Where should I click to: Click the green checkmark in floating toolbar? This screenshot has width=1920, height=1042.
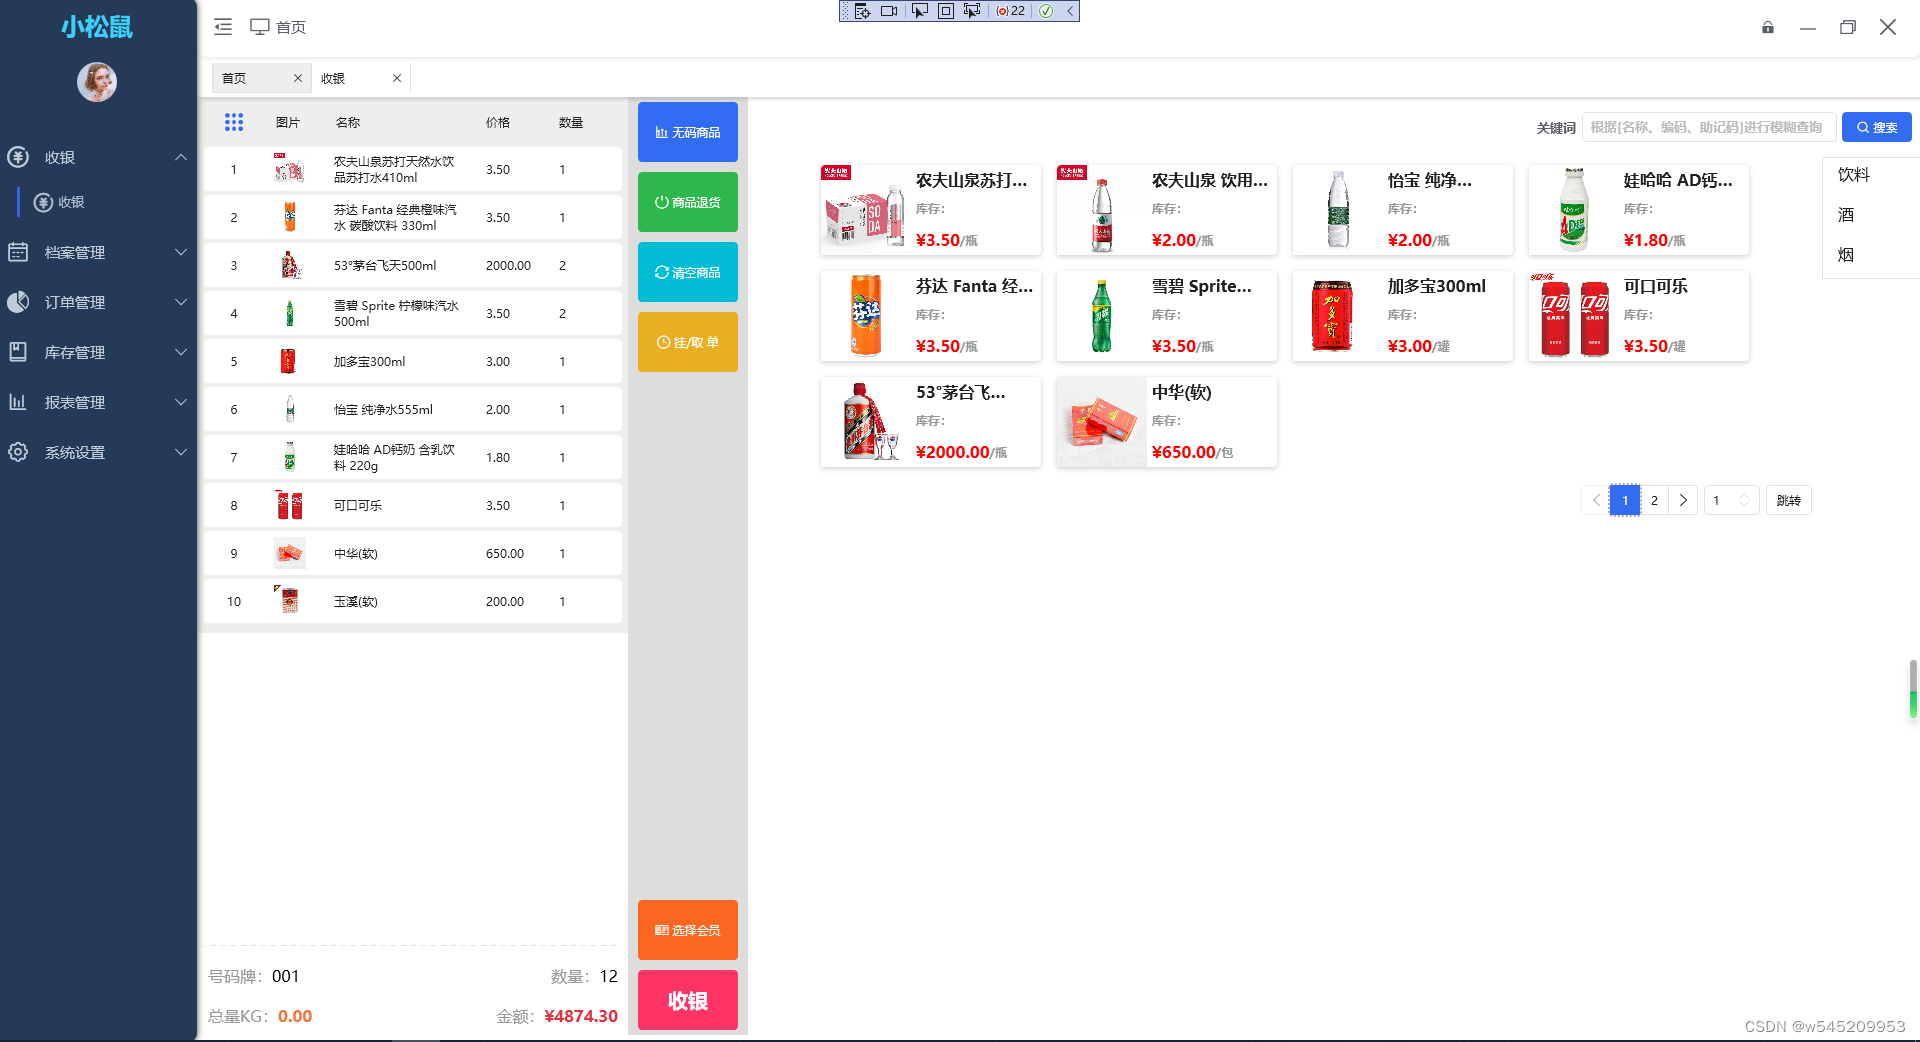[x=1046, y=11]
